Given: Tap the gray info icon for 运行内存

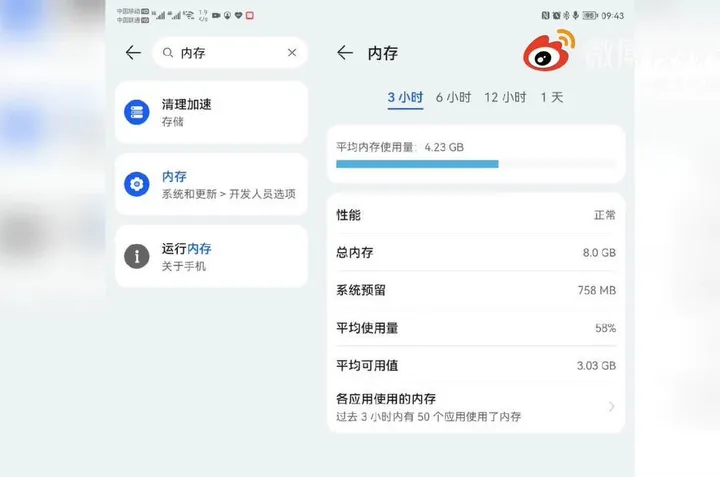Looking at the screenshot, I should (x=136, y=256).
